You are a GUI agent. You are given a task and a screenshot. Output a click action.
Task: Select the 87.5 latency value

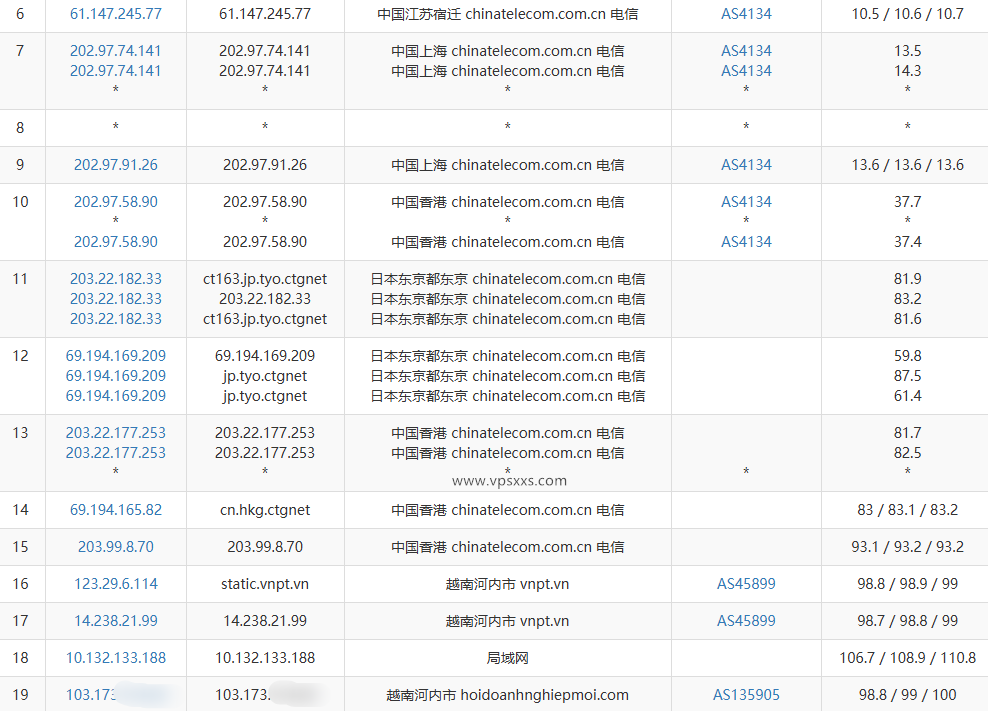(907, 376)
